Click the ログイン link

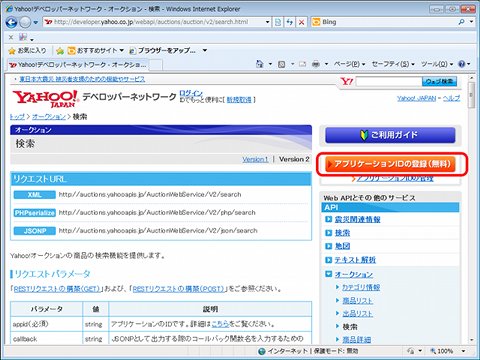[x=191, y=93]
